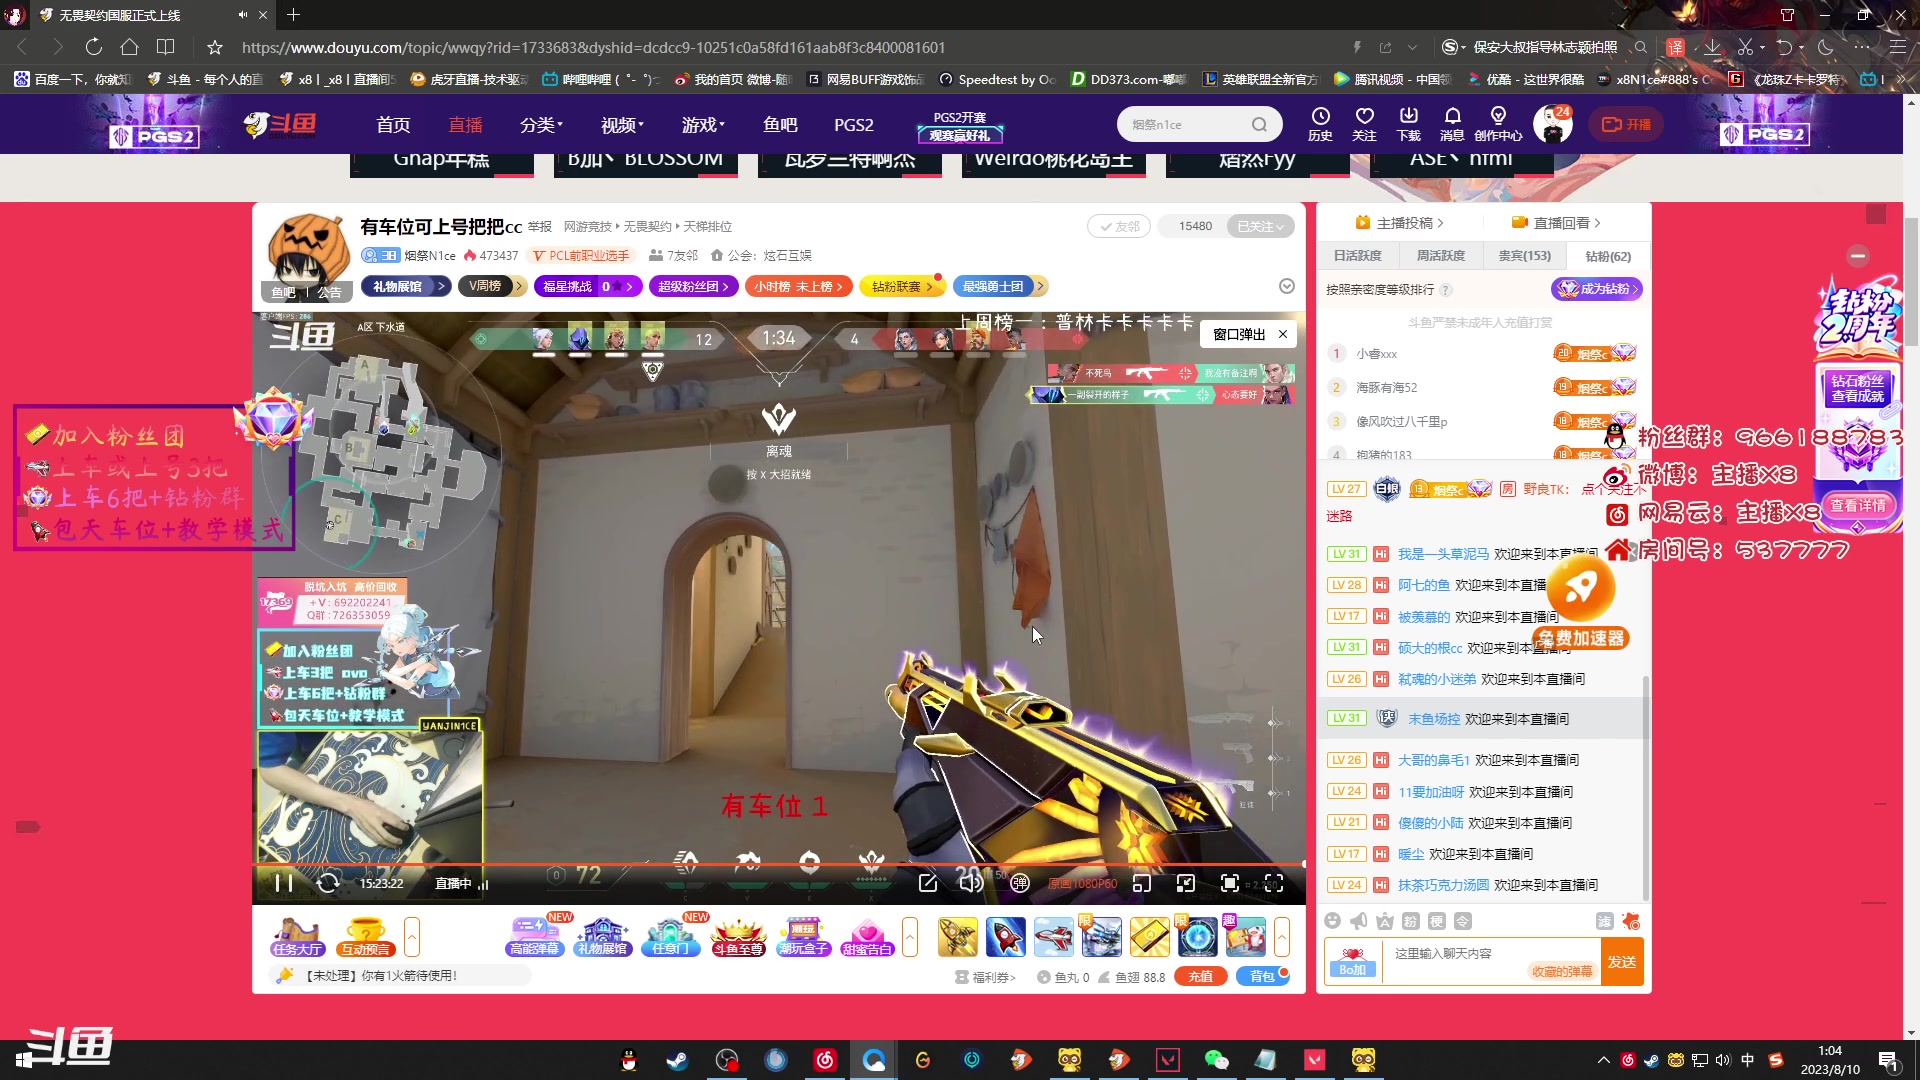Open the 任务大厅 icon
This screenshot has width=1920, height=1080.
(x=297, y=937)
